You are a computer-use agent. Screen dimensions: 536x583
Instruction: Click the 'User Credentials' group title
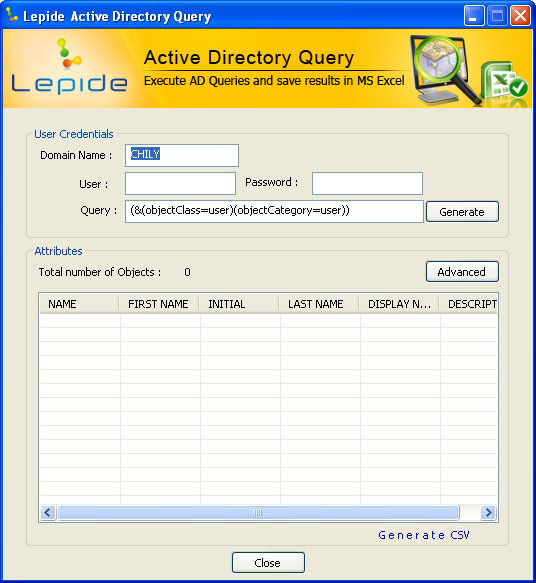(x=74, y=134)
